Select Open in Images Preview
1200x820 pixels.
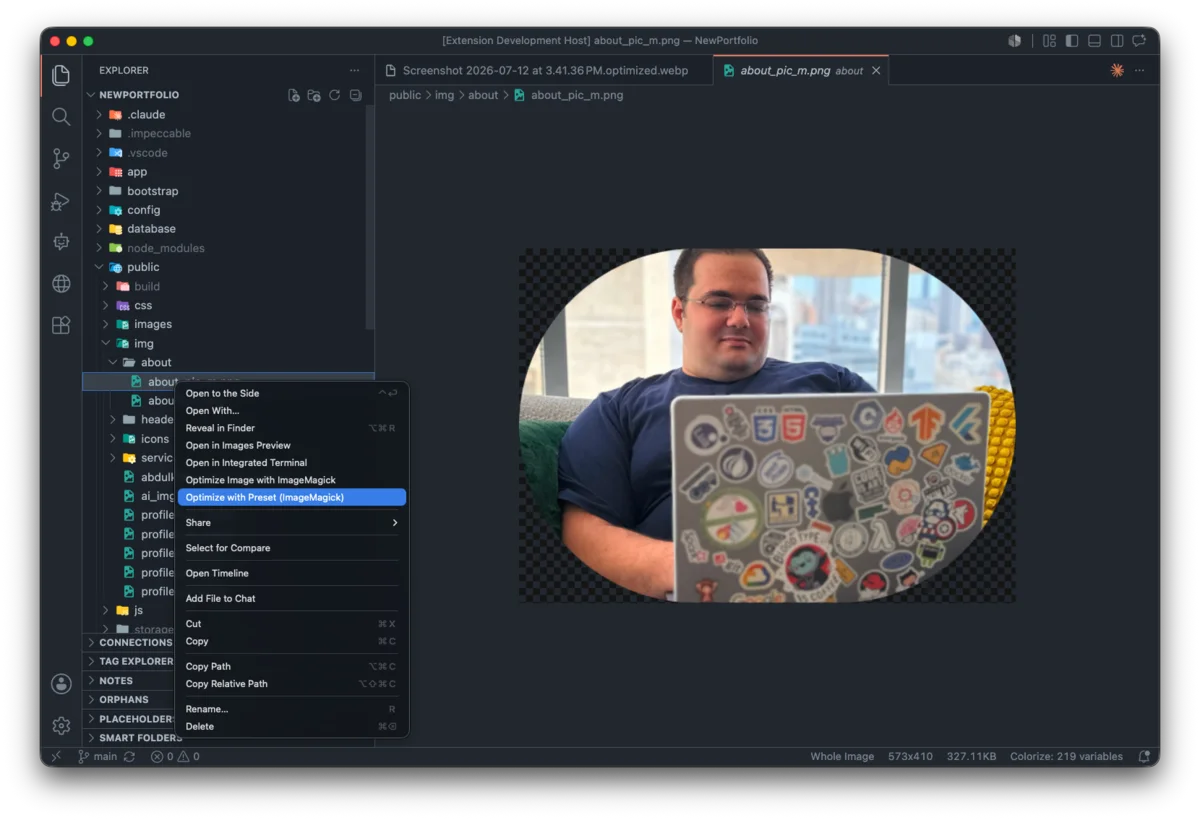pos(291,445)
